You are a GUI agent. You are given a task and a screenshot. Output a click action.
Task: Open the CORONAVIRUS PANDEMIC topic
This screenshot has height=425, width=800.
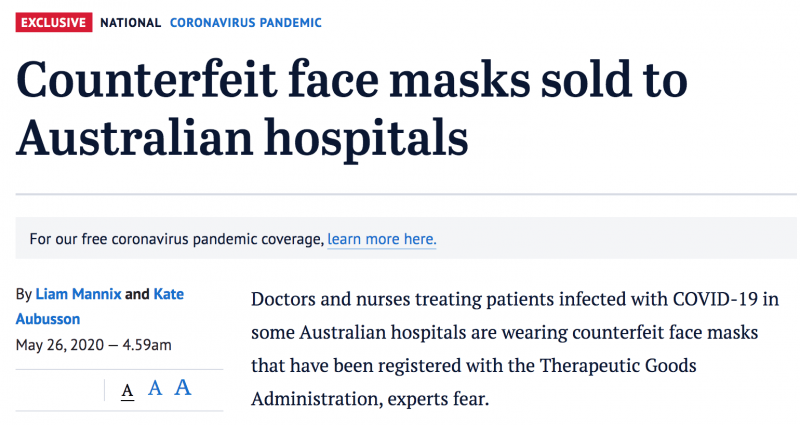click(x=246, y=23)
